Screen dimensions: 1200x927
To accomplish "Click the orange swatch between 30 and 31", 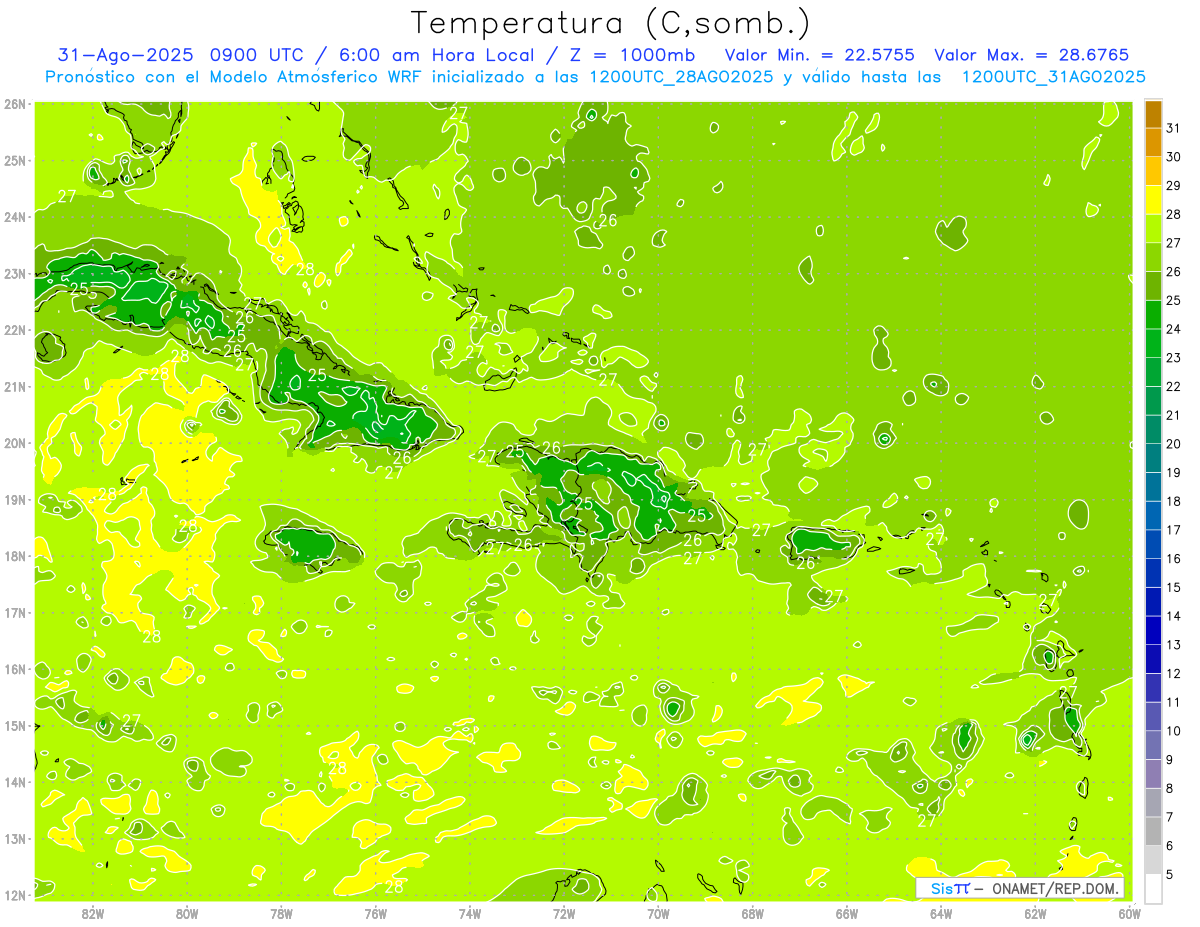I will click(1153, 142).
